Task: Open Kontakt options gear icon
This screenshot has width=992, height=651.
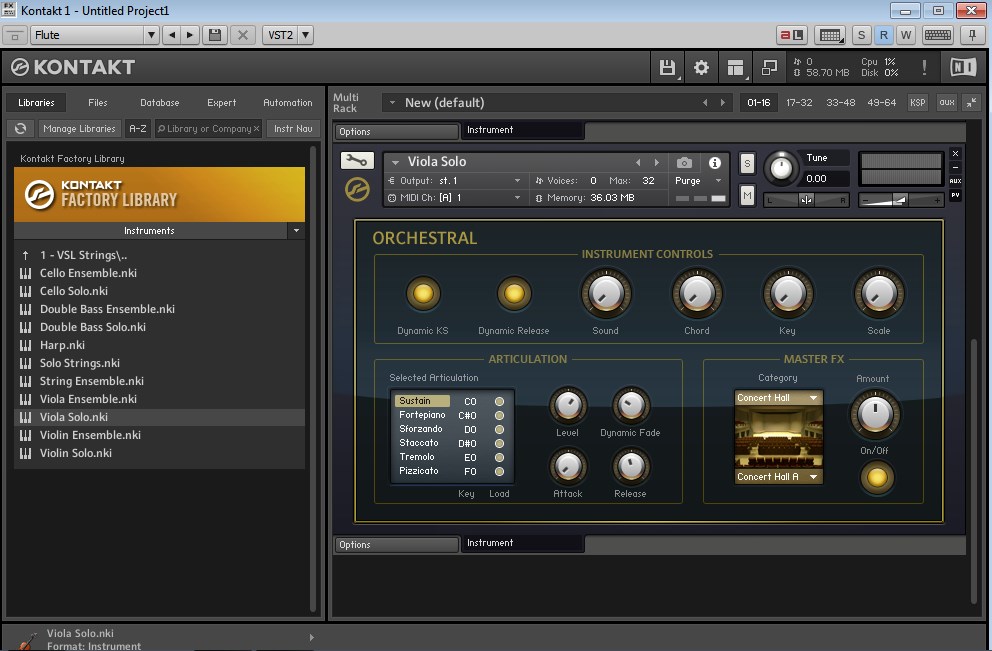Action: click(x=701, y=68)
